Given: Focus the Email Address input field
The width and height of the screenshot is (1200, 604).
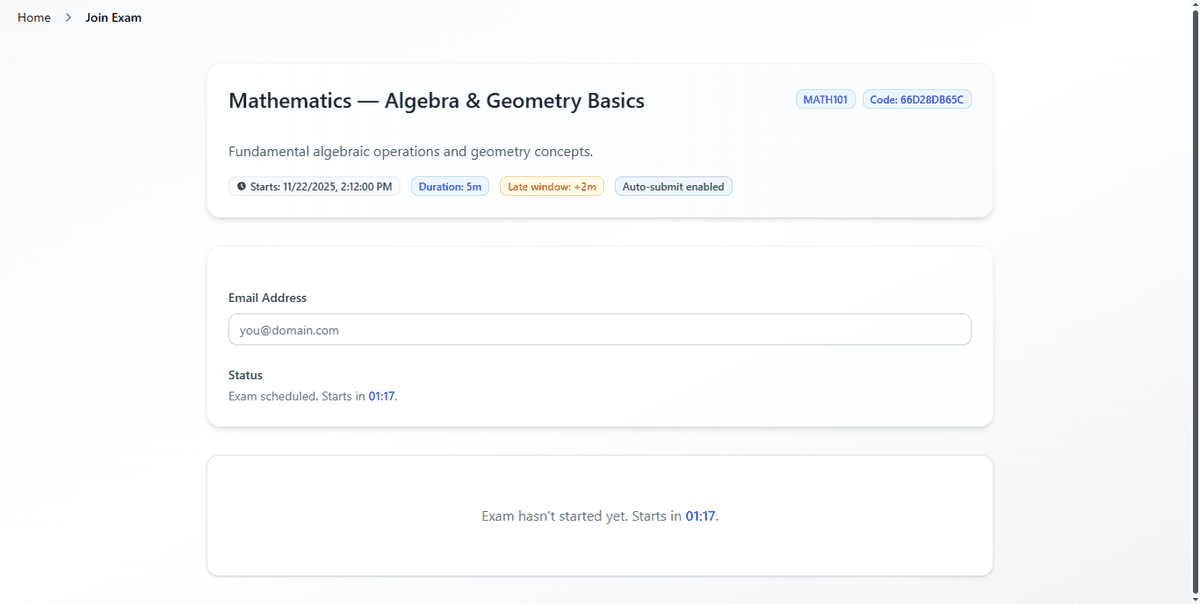Looking at the screenshot, I should coord(599,330).
